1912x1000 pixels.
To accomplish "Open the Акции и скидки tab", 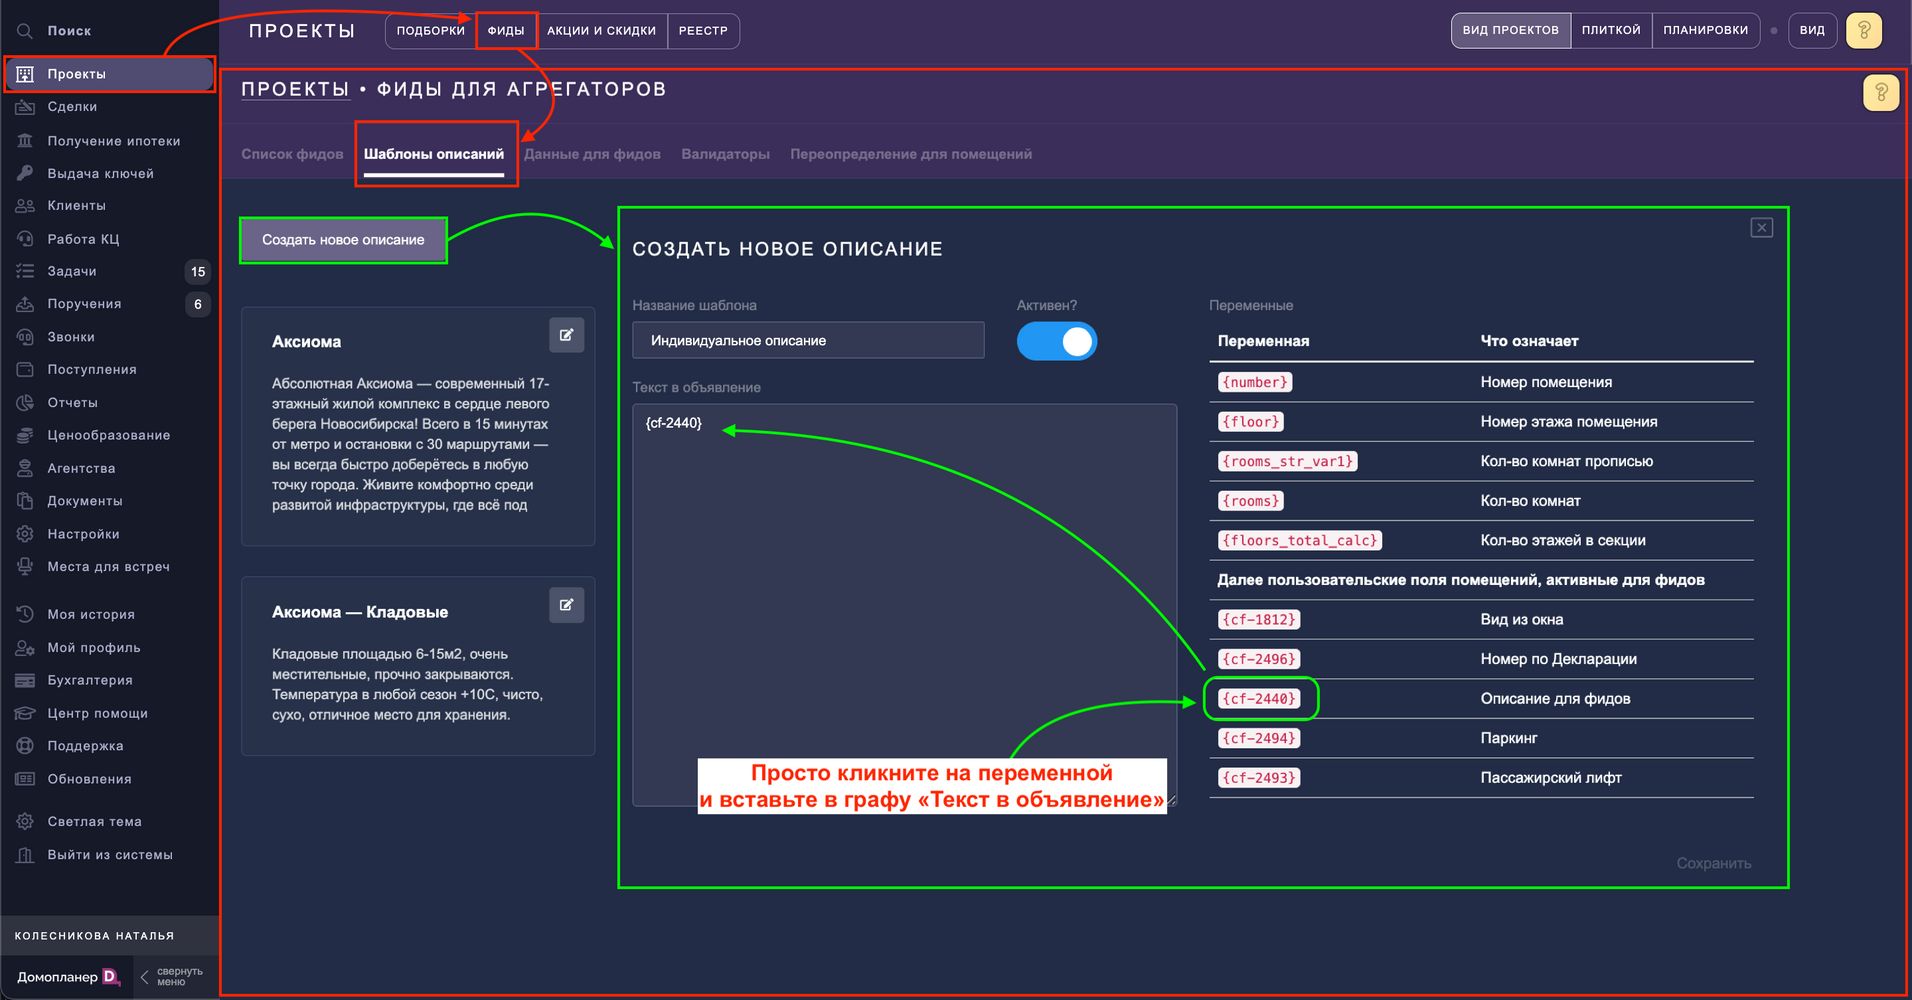I will tap(601, 31).
